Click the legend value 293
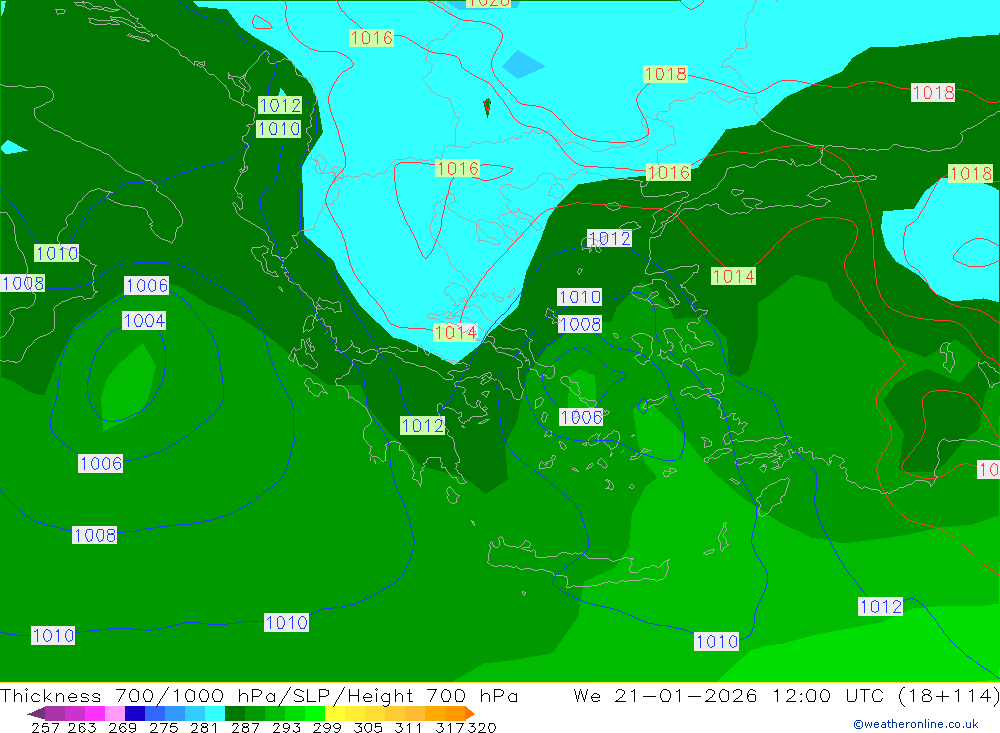Image resolution: width=1000 pixels, height=733 pixels. (x=286, y=727)
